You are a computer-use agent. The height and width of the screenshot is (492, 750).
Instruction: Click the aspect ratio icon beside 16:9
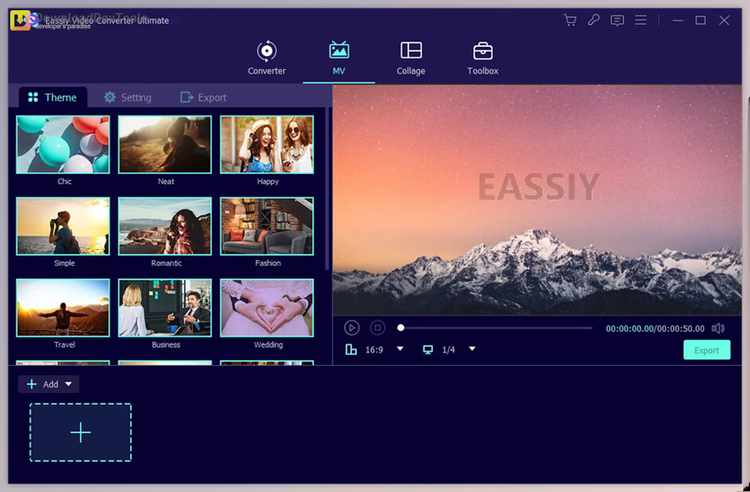click(x=351, y=350)
